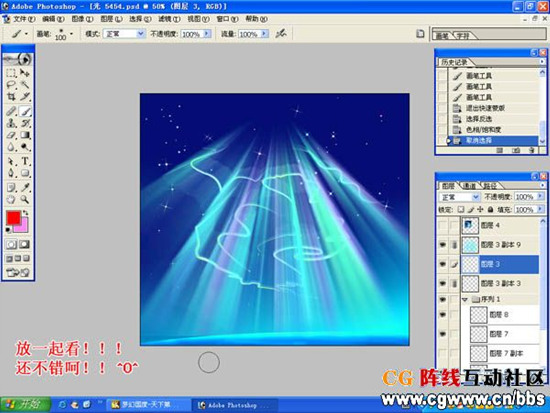
Task: Reset to default foreground and background colors
Action: [x=8, y=230]
